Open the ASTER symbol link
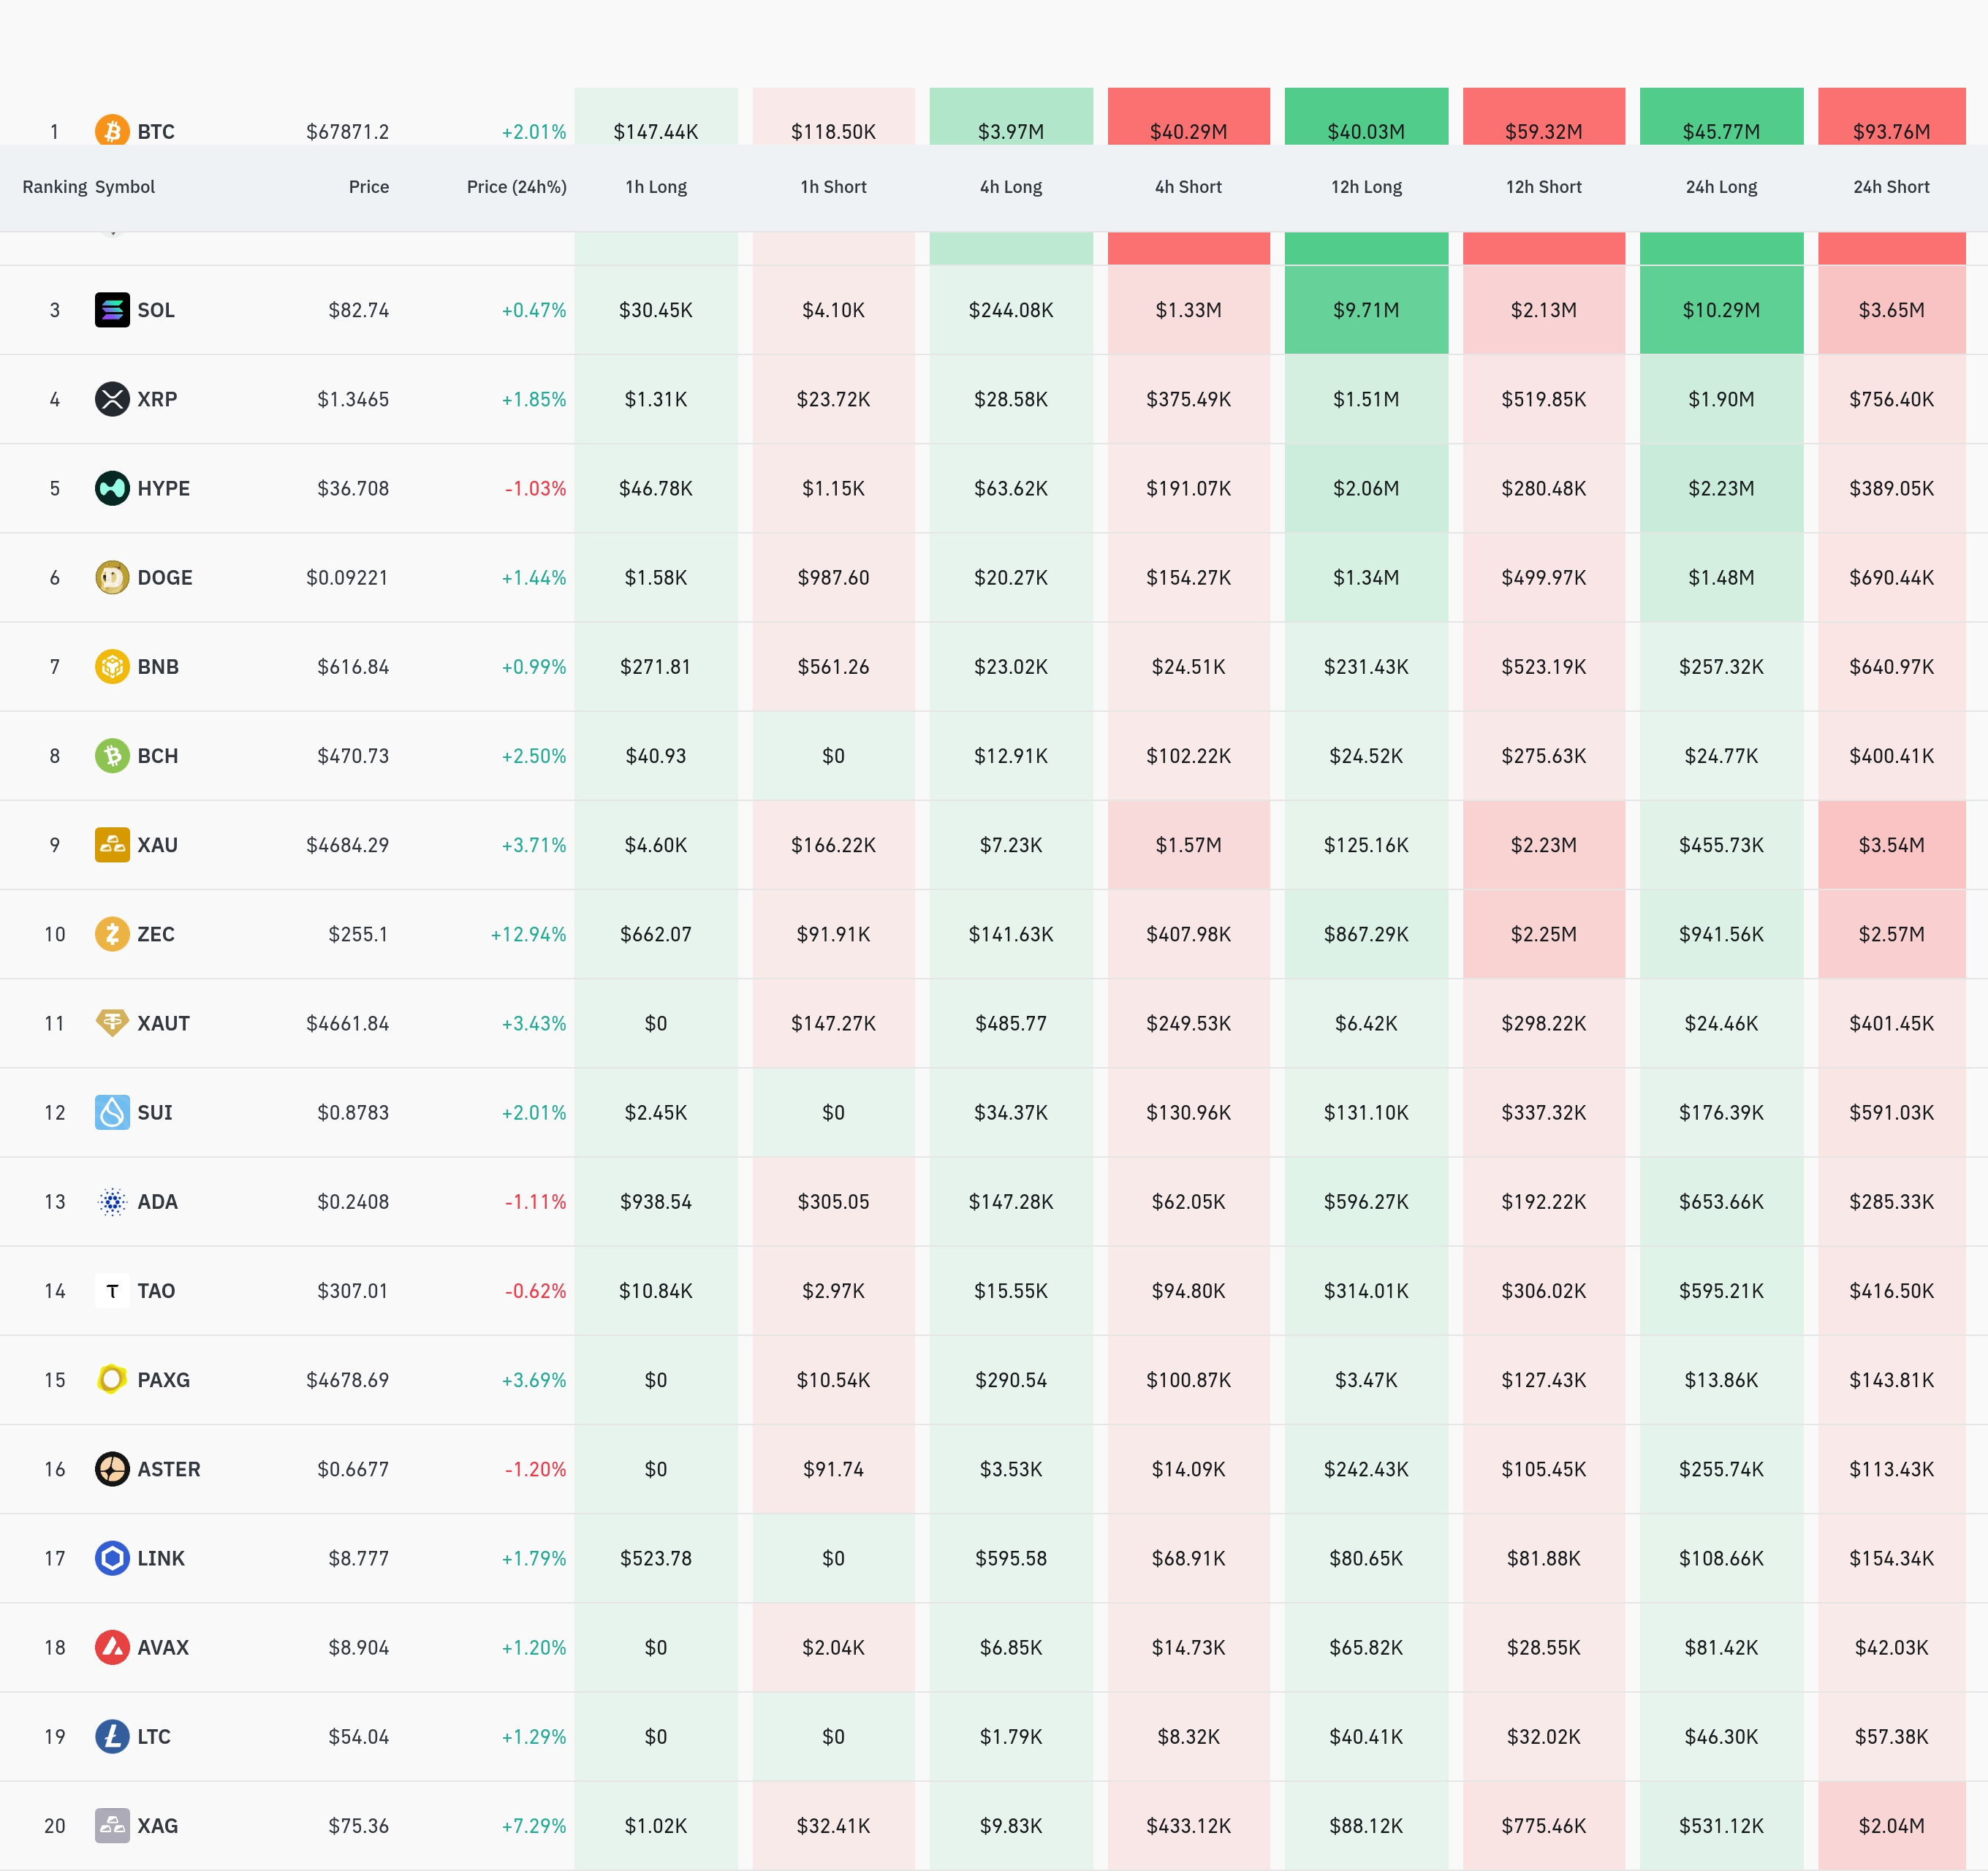The image size is (1988, 1871). 168,1469
